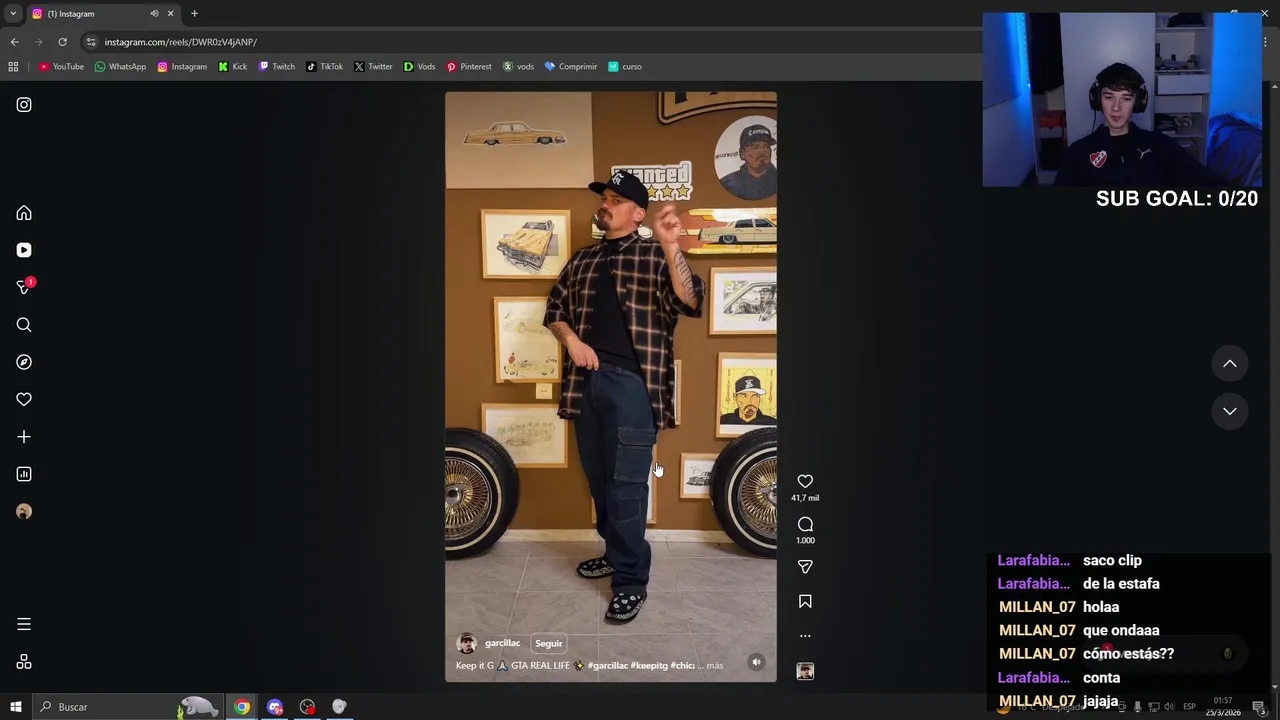Open Messages with the unread badge
The image size is (1280, 720).
point(24,287)
